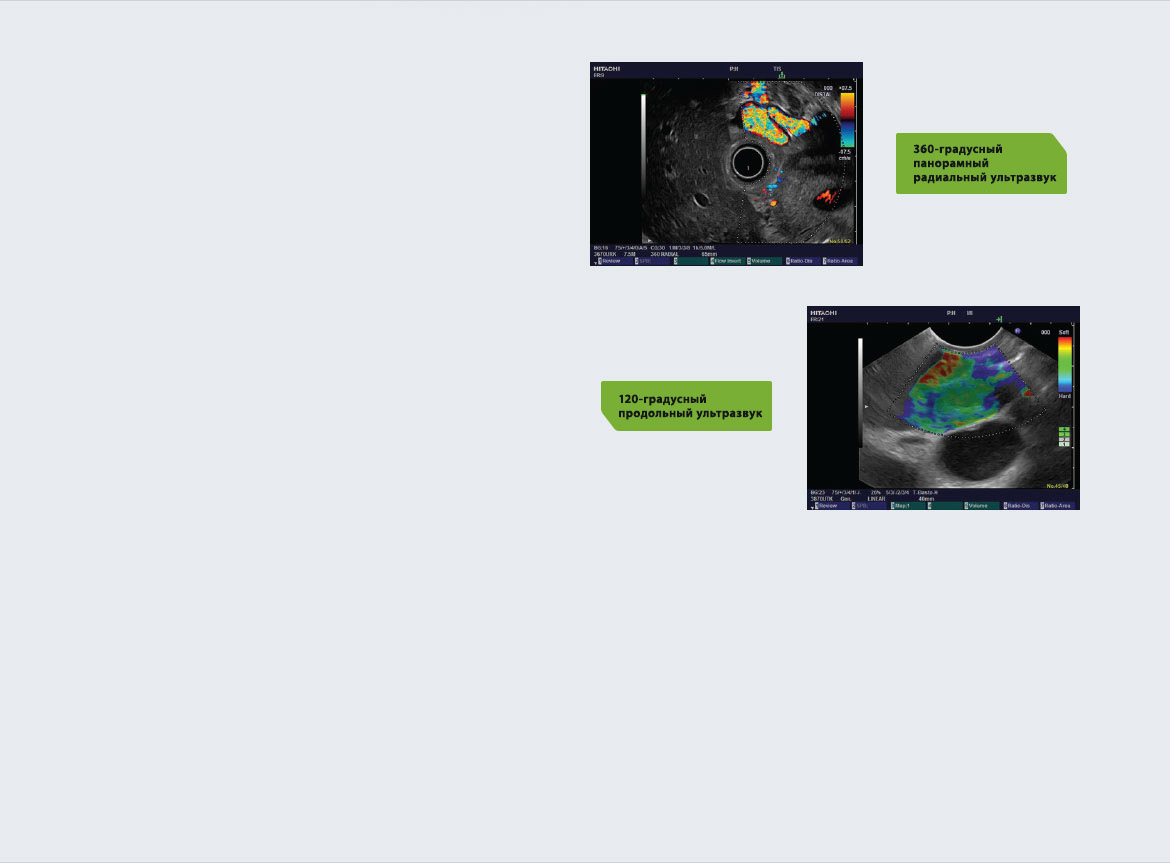
Task: Click the purple dot indicator in elastography image
Action: coord(1016,331)
